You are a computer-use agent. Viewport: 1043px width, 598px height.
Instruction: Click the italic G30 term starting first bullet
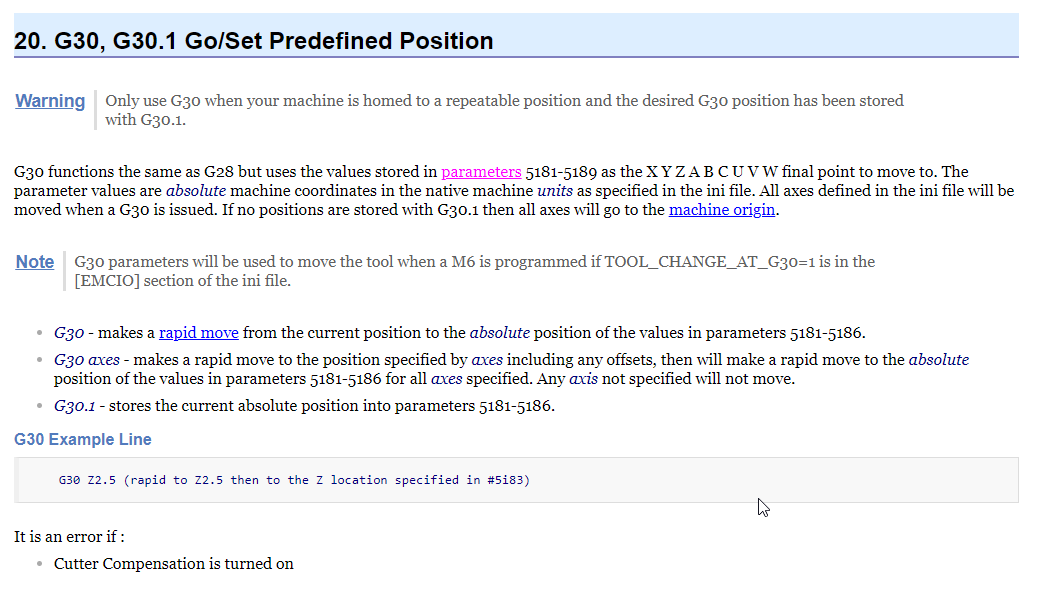click(69, 333)
